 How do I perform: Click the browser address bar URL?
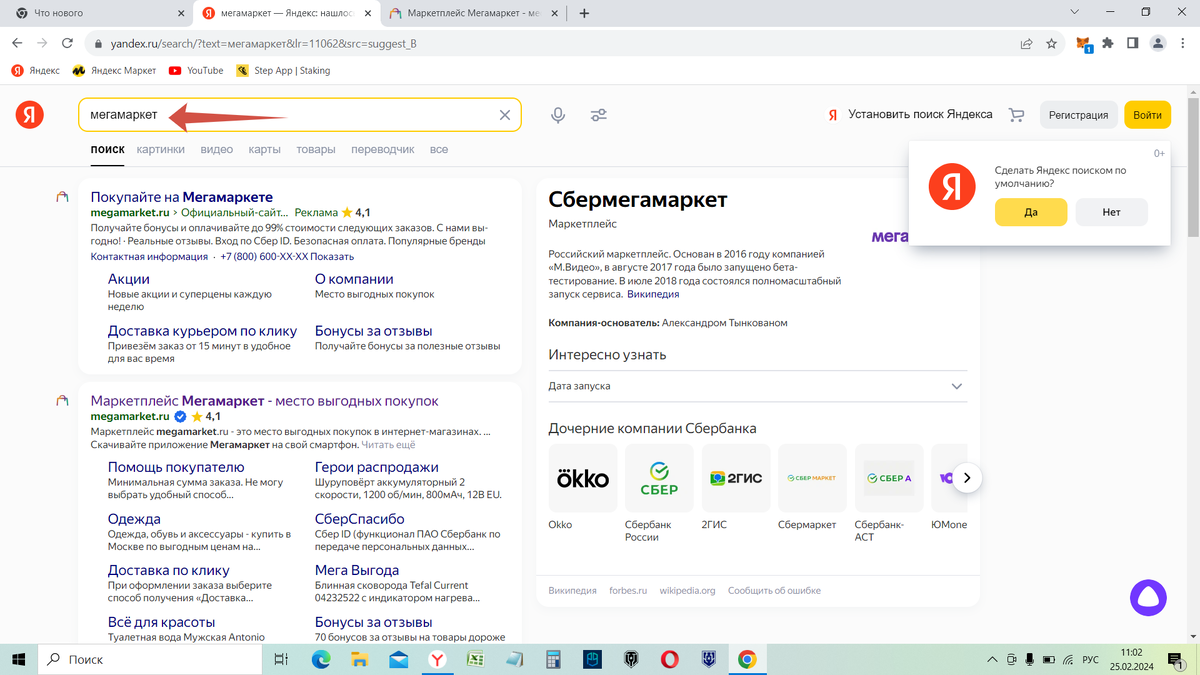point(262,43)
